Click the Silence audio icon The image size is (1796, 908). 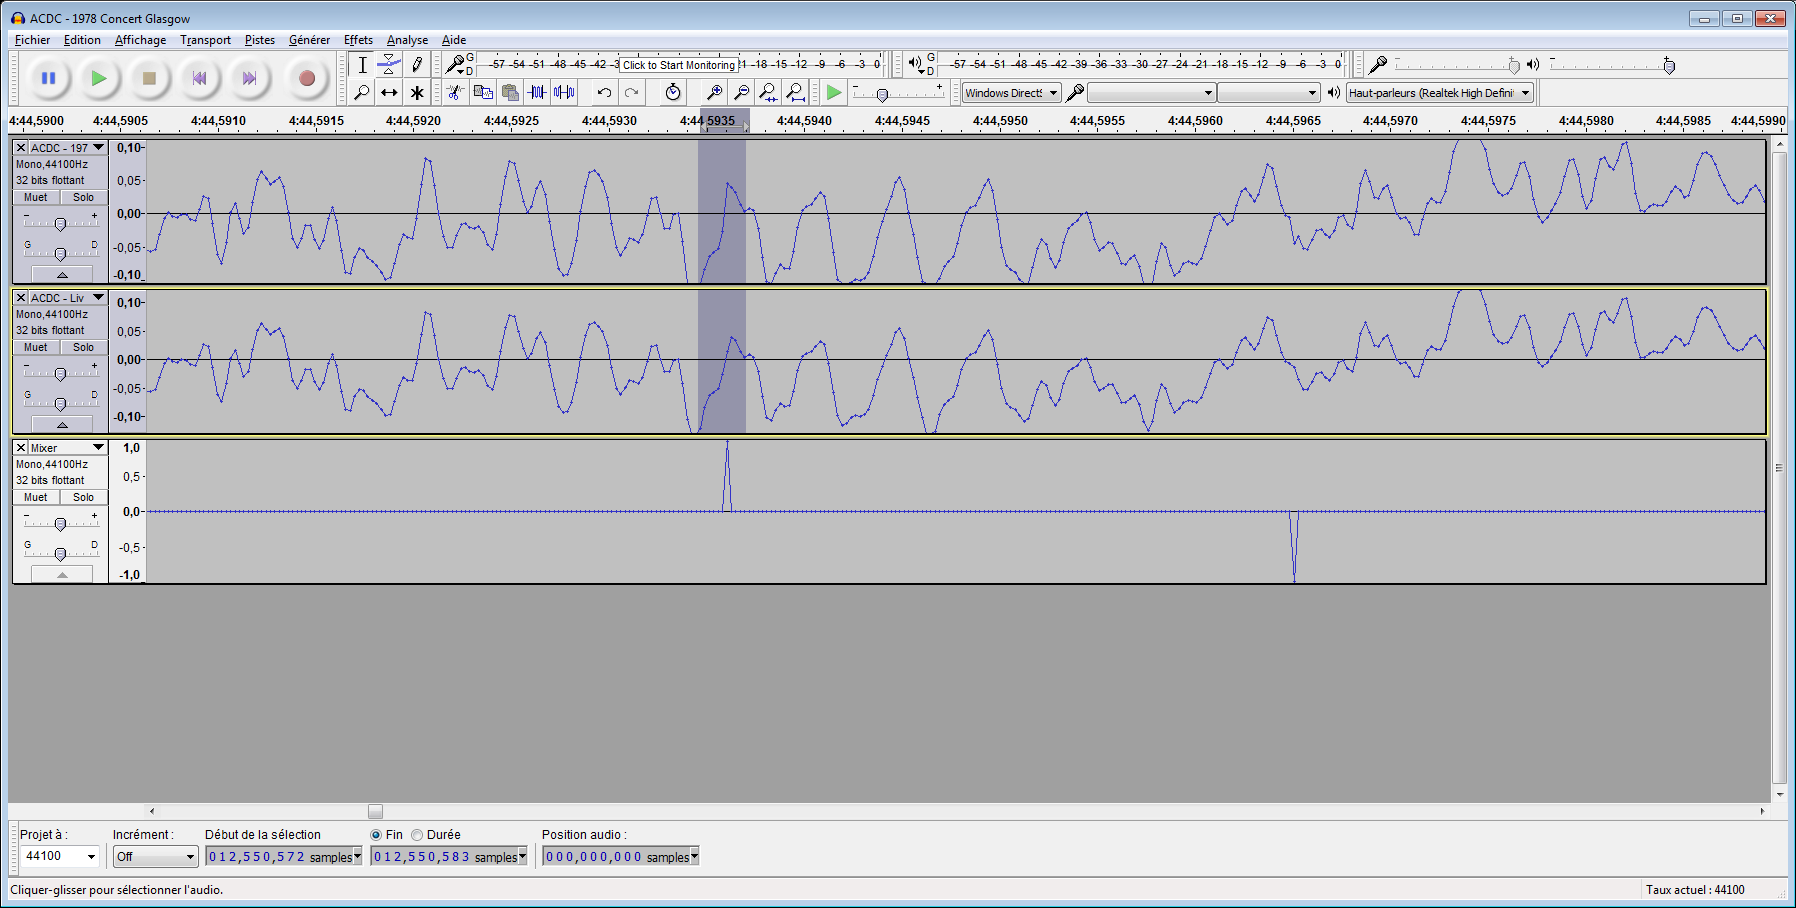[564, 92]
